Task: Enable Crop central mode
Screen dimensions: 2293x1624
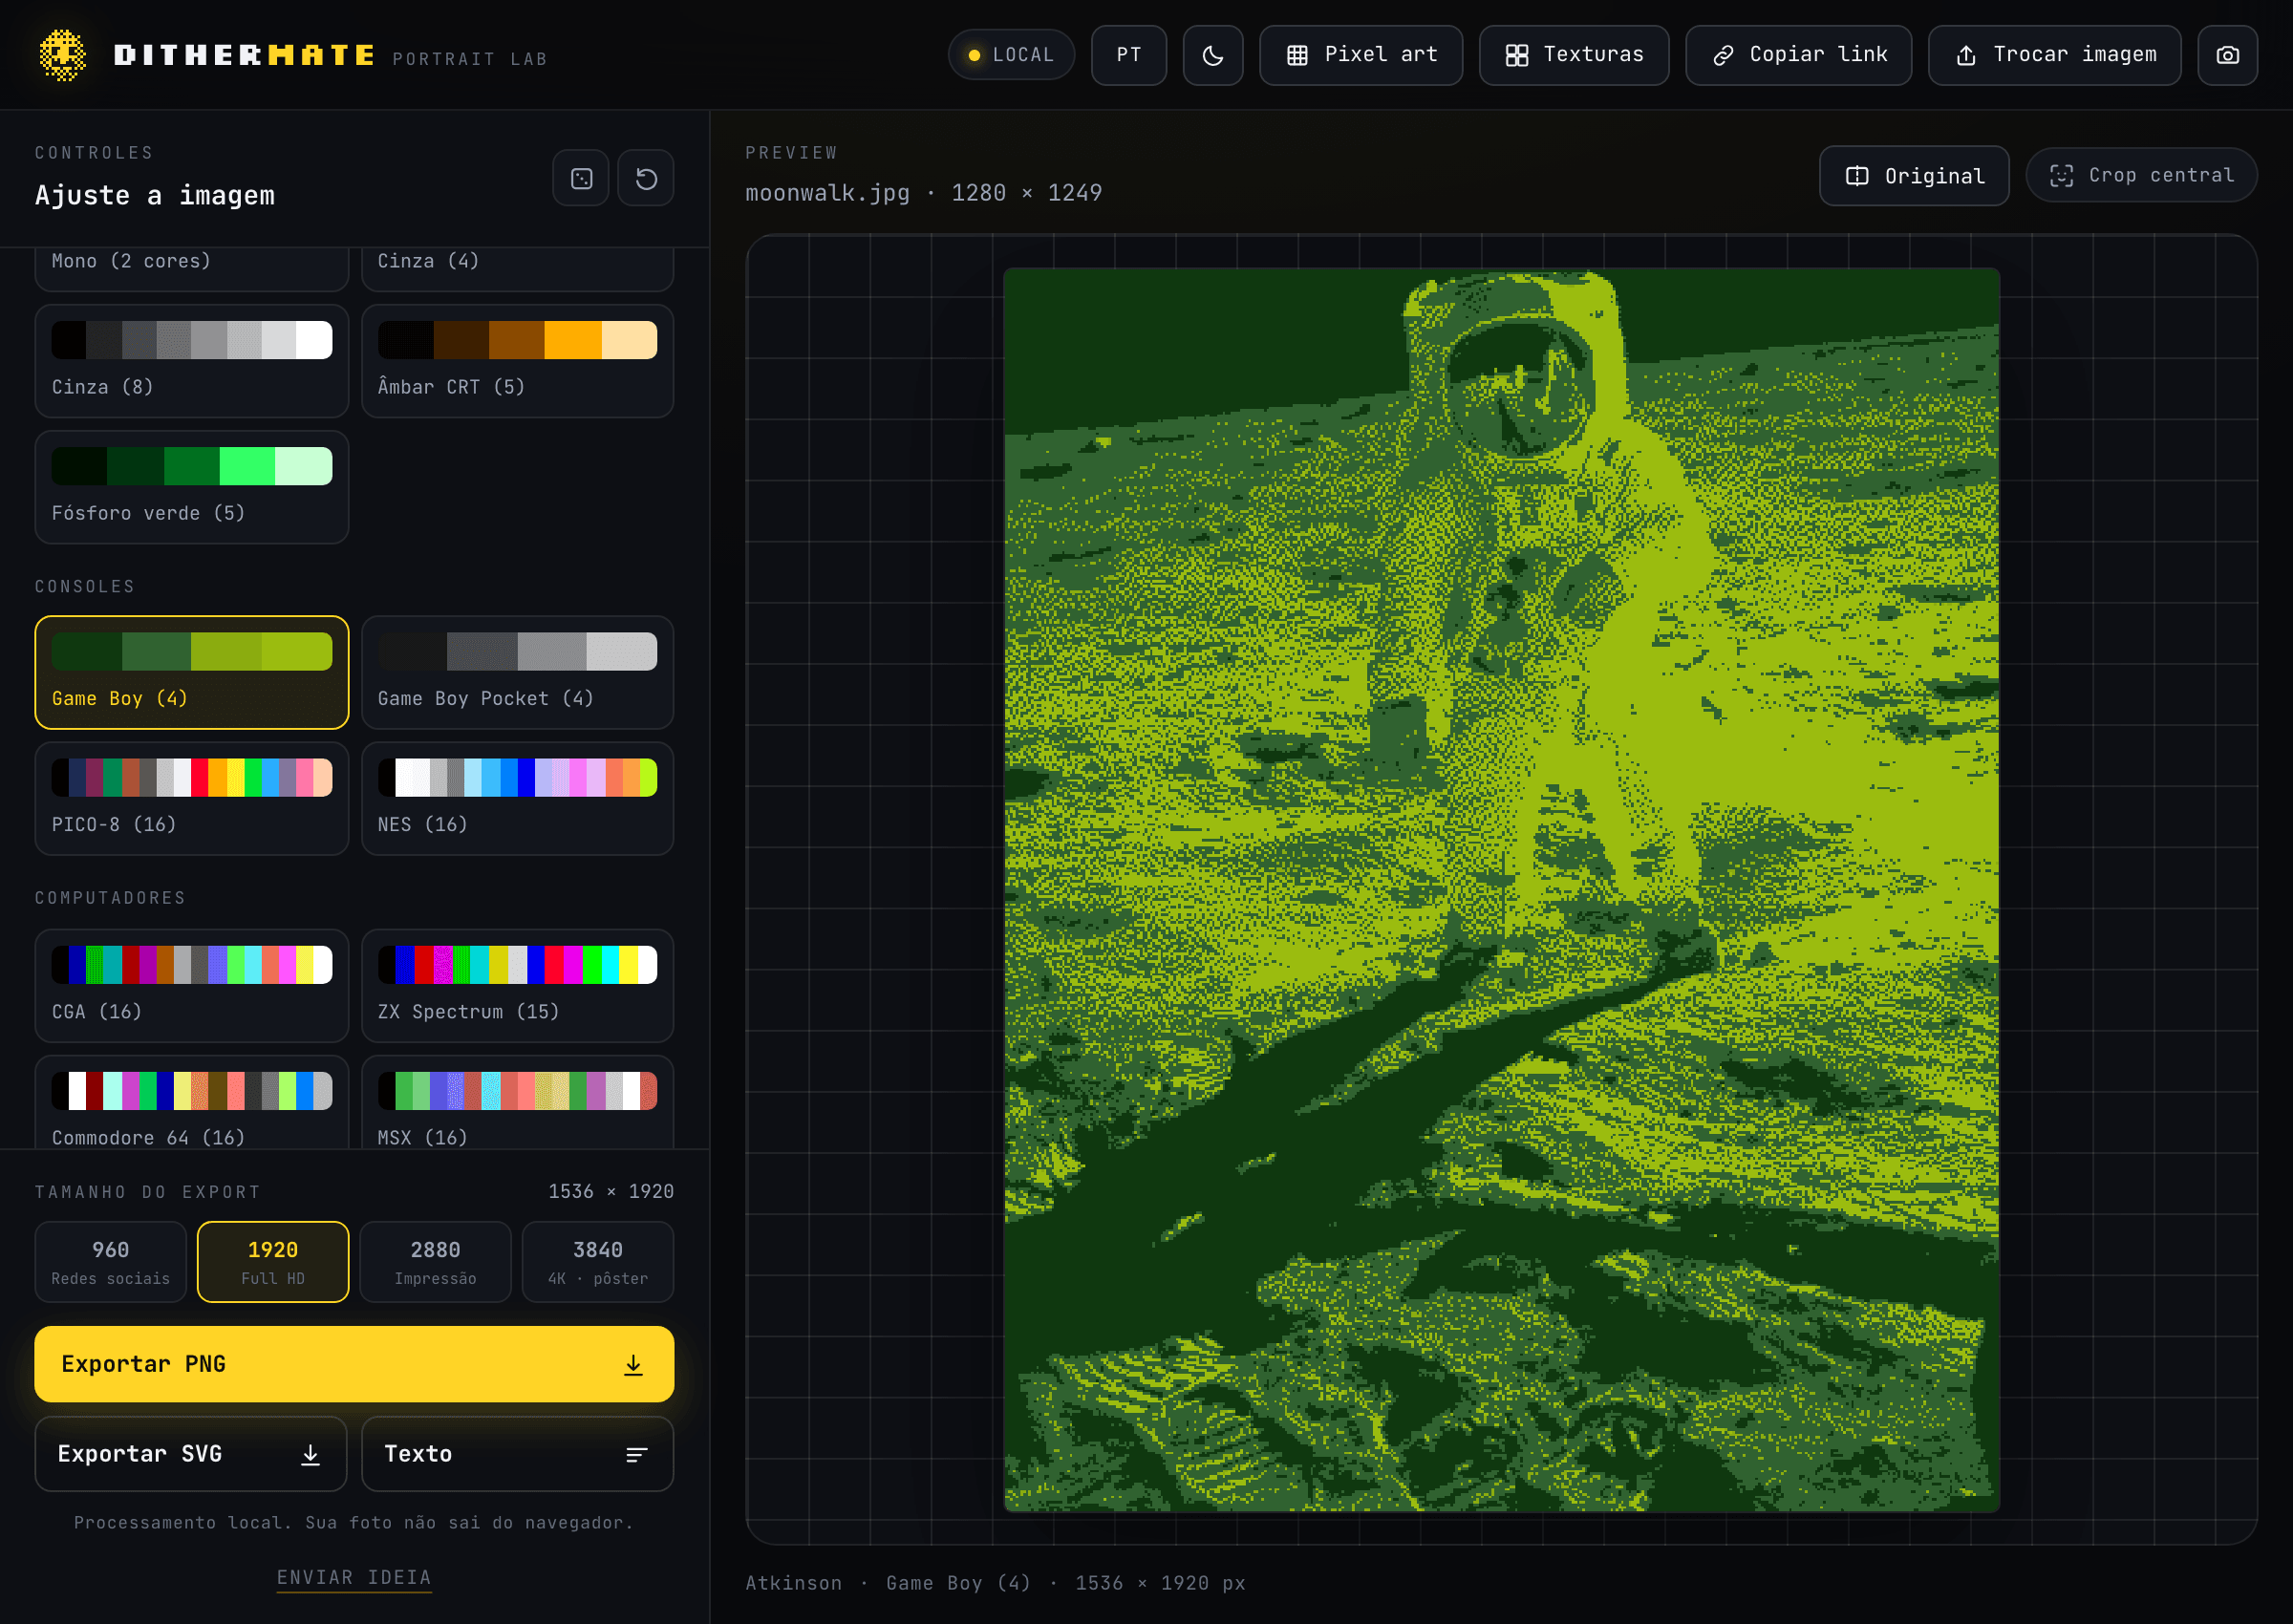Action: pyautogui.click(x=2141, y=176)
